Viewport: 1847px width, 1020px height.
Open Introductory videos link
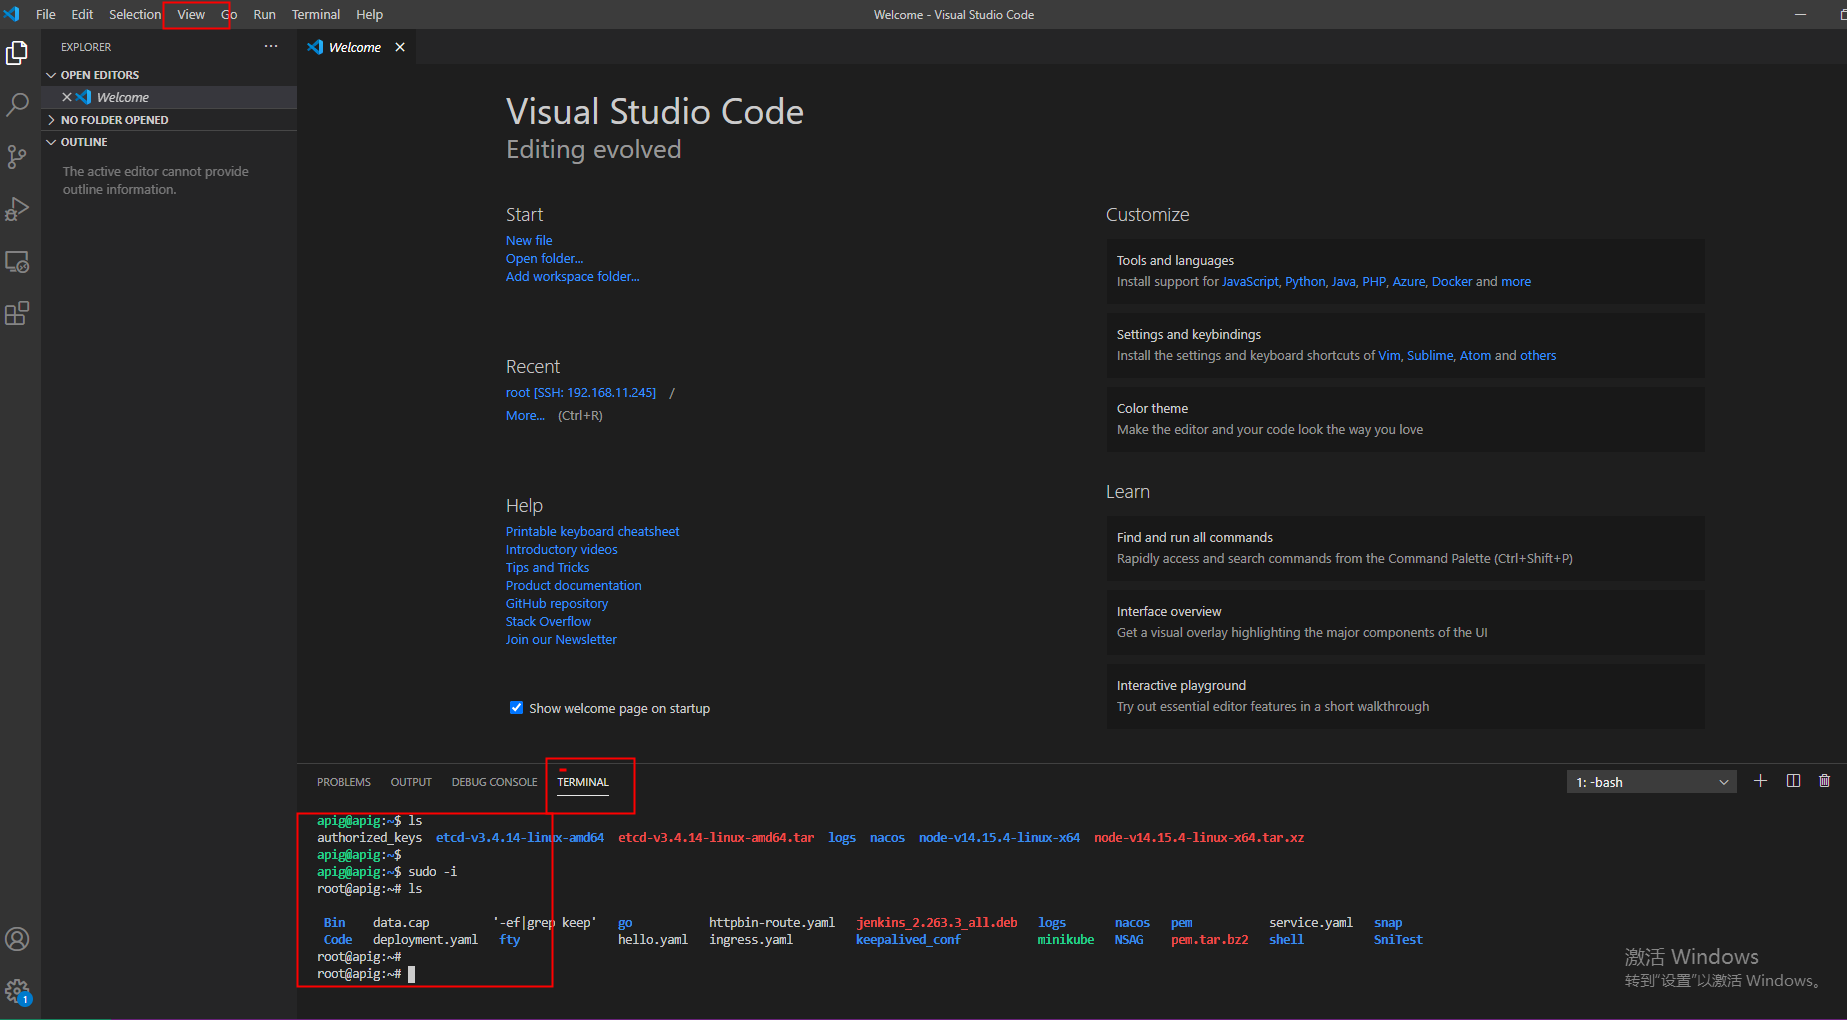pos(561,549)
